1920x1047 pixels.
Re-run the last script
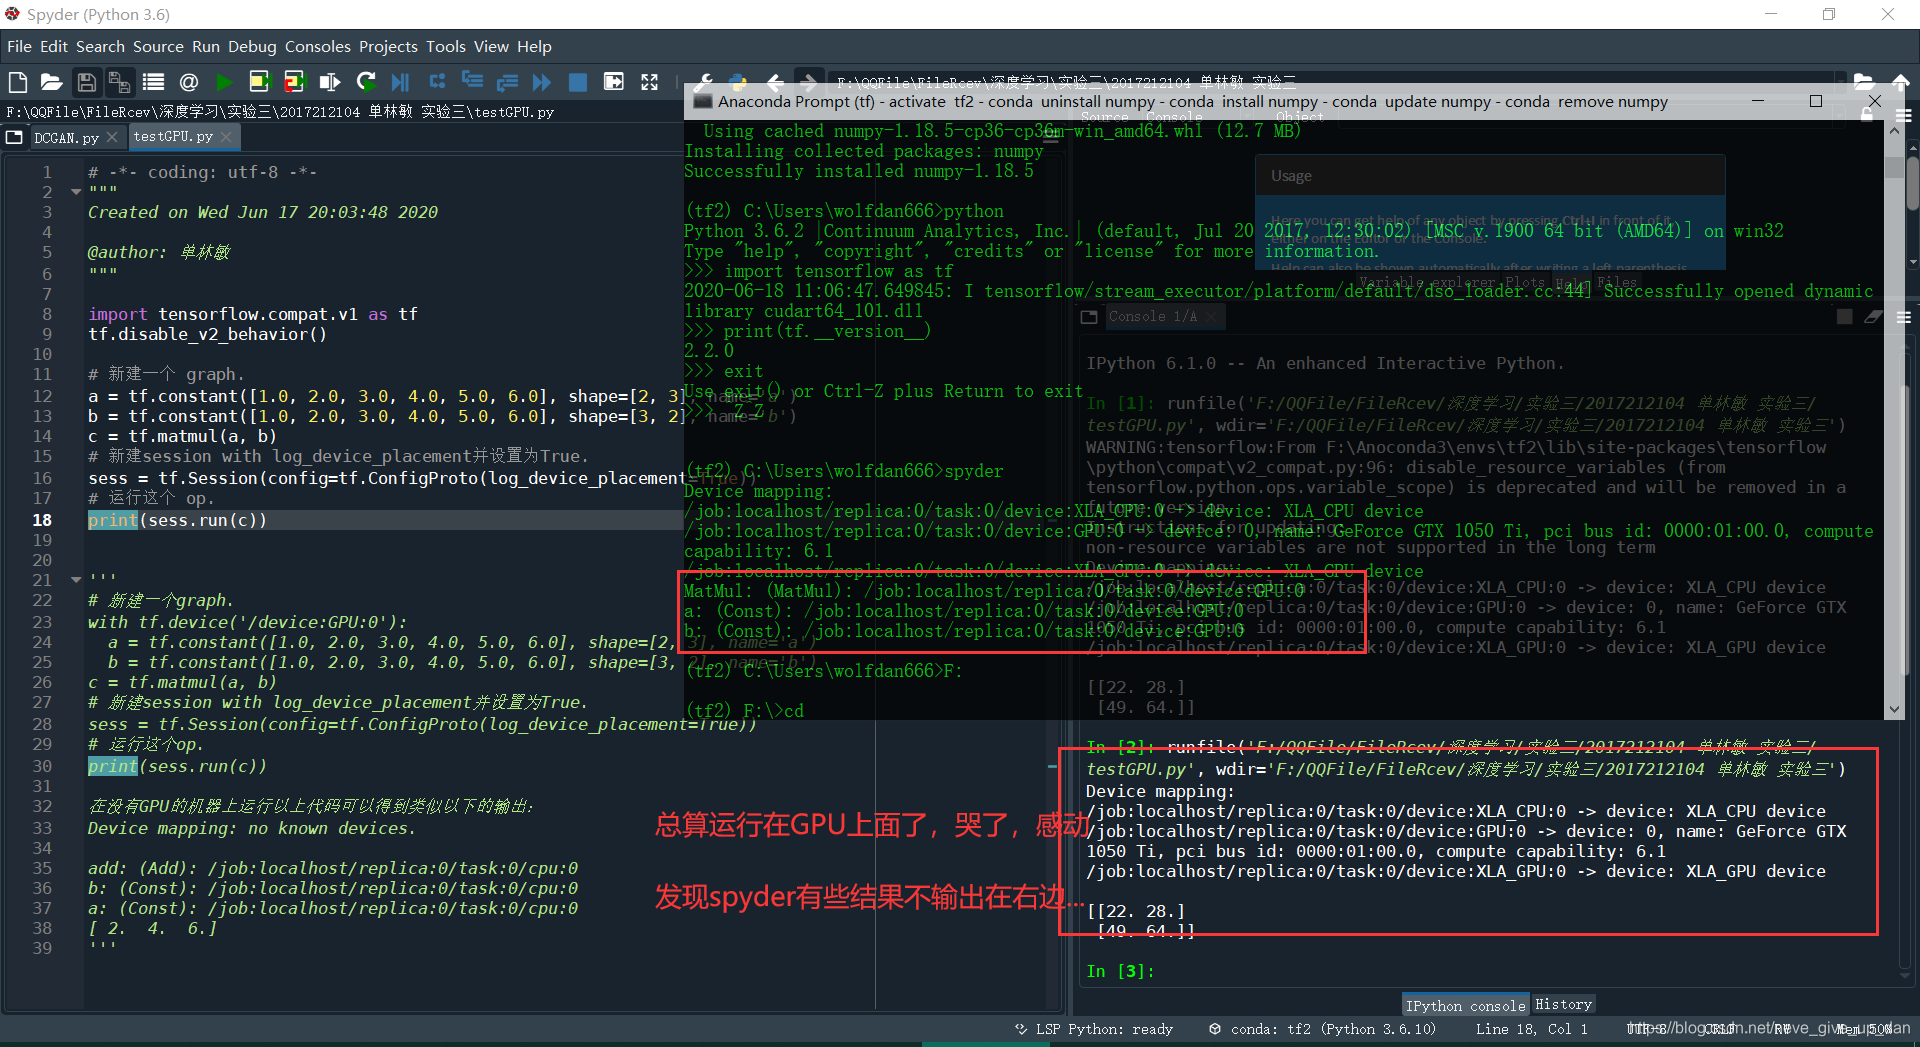366,82
